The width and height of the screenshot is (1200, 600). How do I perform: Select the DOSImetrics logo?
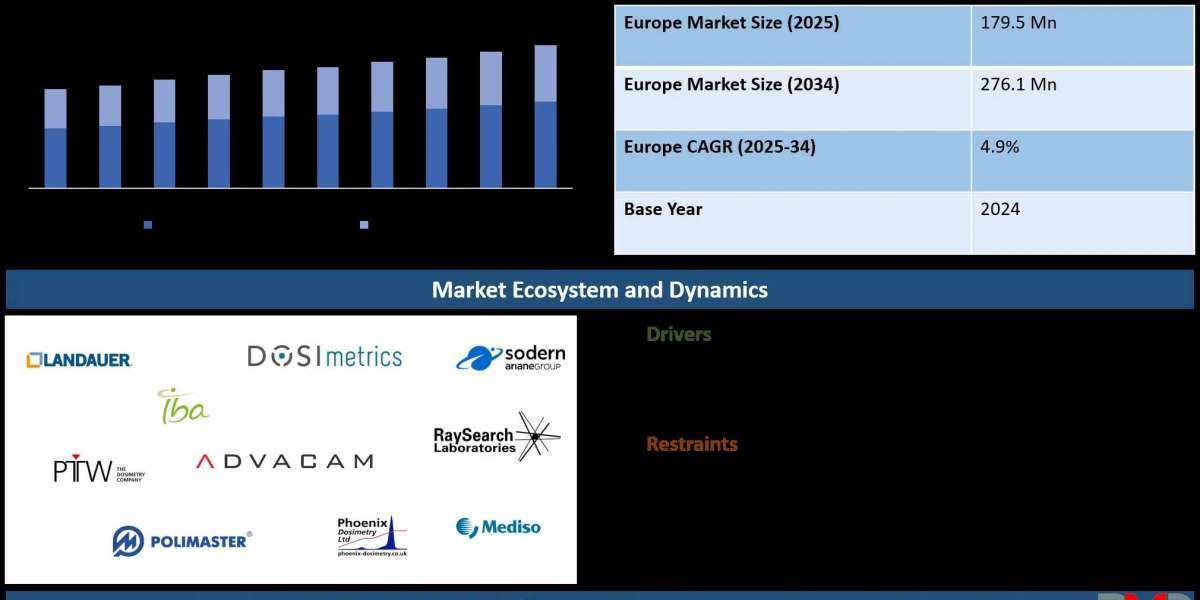325,356
